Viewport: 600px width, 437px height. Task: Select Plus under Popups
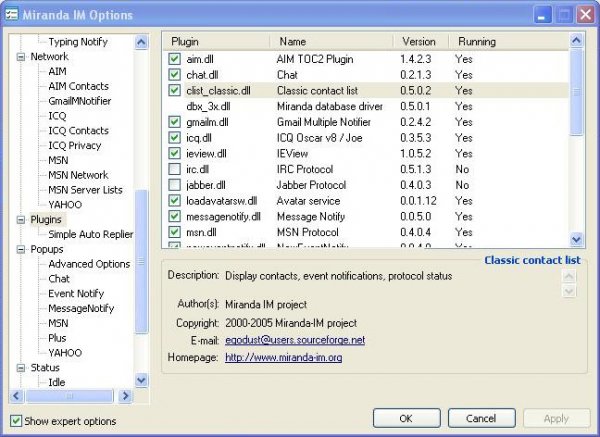click(x=57, y=338)
